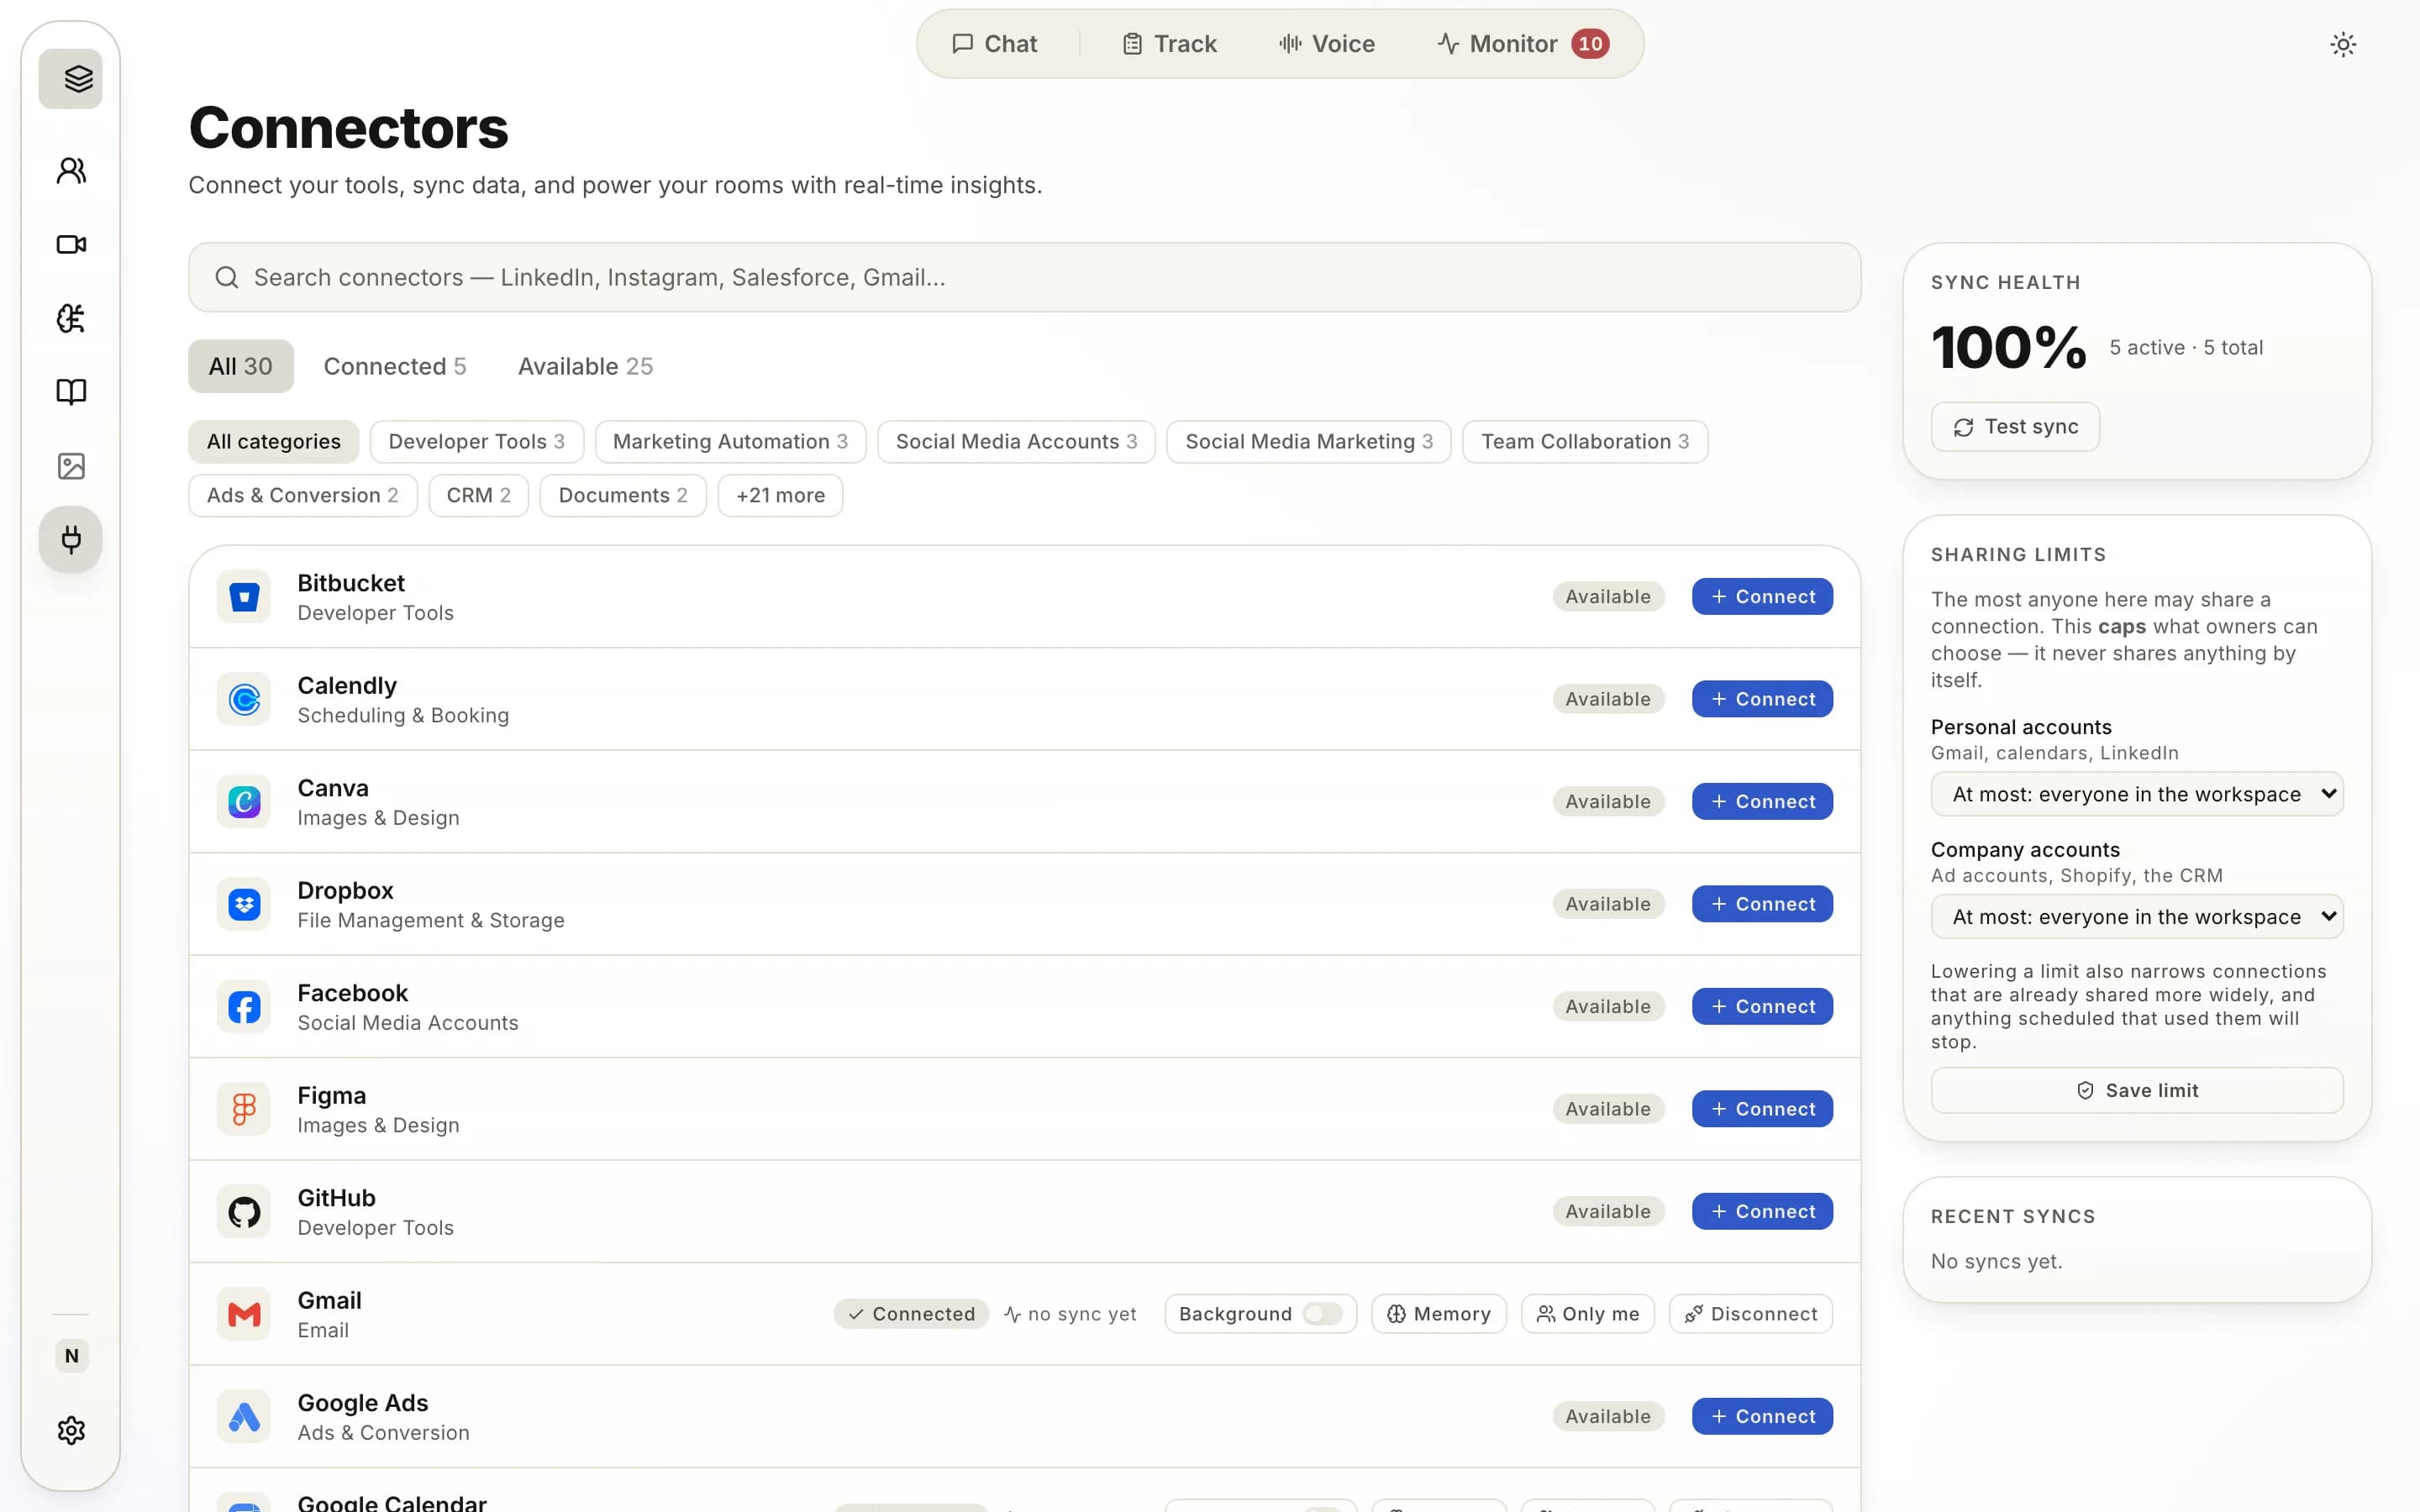
Task: Toggle Gmail Background sync switch
Action: coord(1322,1314)
